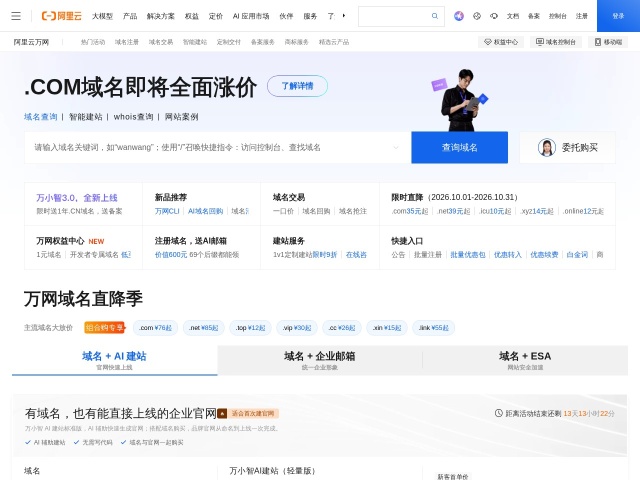The width and height of the screenshot is (640, 480).
Task: Click the .com35元起 offer
Action: (410, 211)
